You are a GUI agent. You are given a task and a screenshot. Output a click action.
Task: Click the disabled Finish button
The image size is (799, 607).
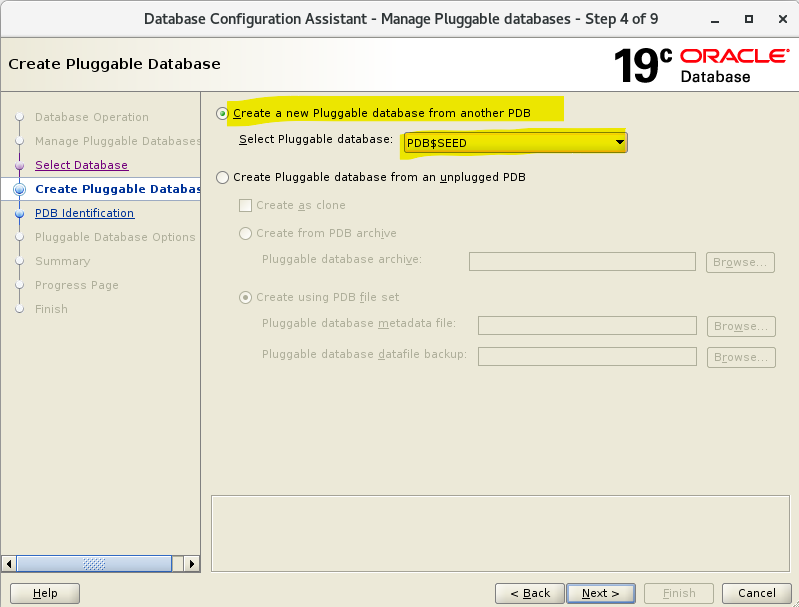pos(679,593)
